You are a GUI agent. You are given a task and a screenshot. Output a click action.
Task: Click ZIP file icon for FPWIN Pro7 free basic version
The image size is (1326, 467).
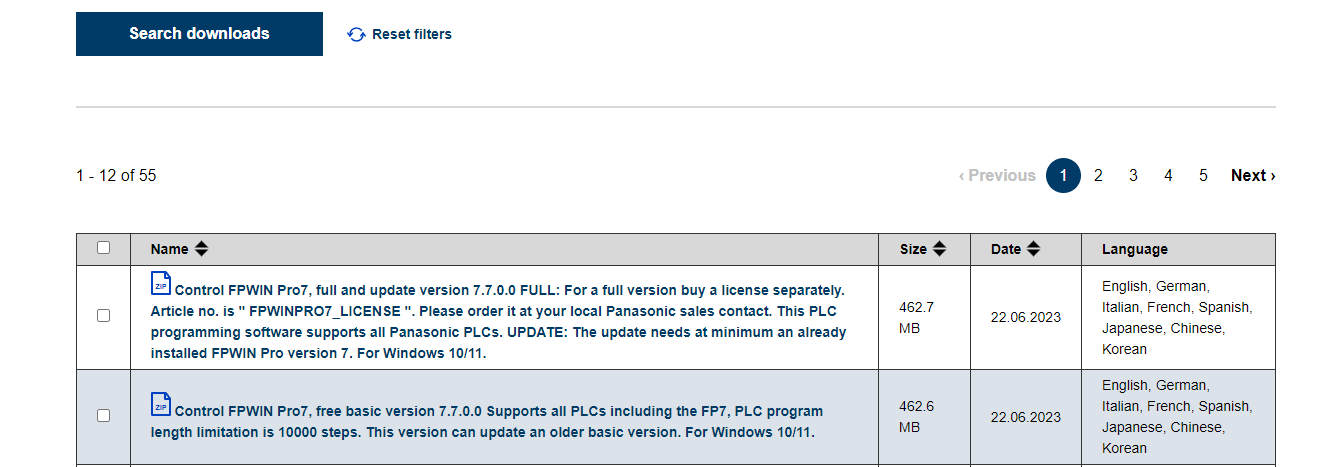tap(161, 404)
